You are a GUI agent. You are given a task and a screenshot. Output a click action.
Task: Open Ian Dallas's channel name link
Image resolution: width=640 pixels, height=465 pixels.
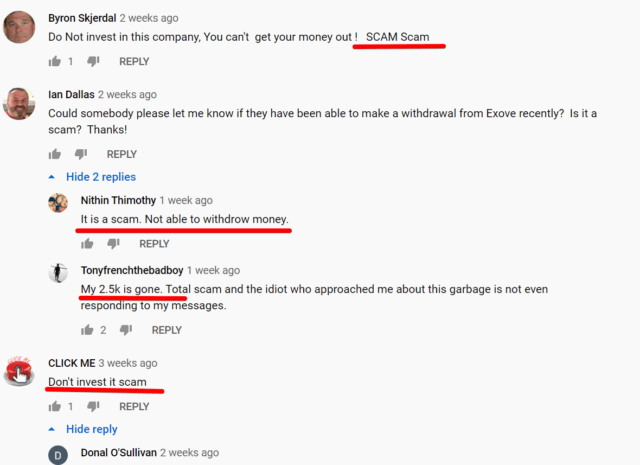[71, 95]
